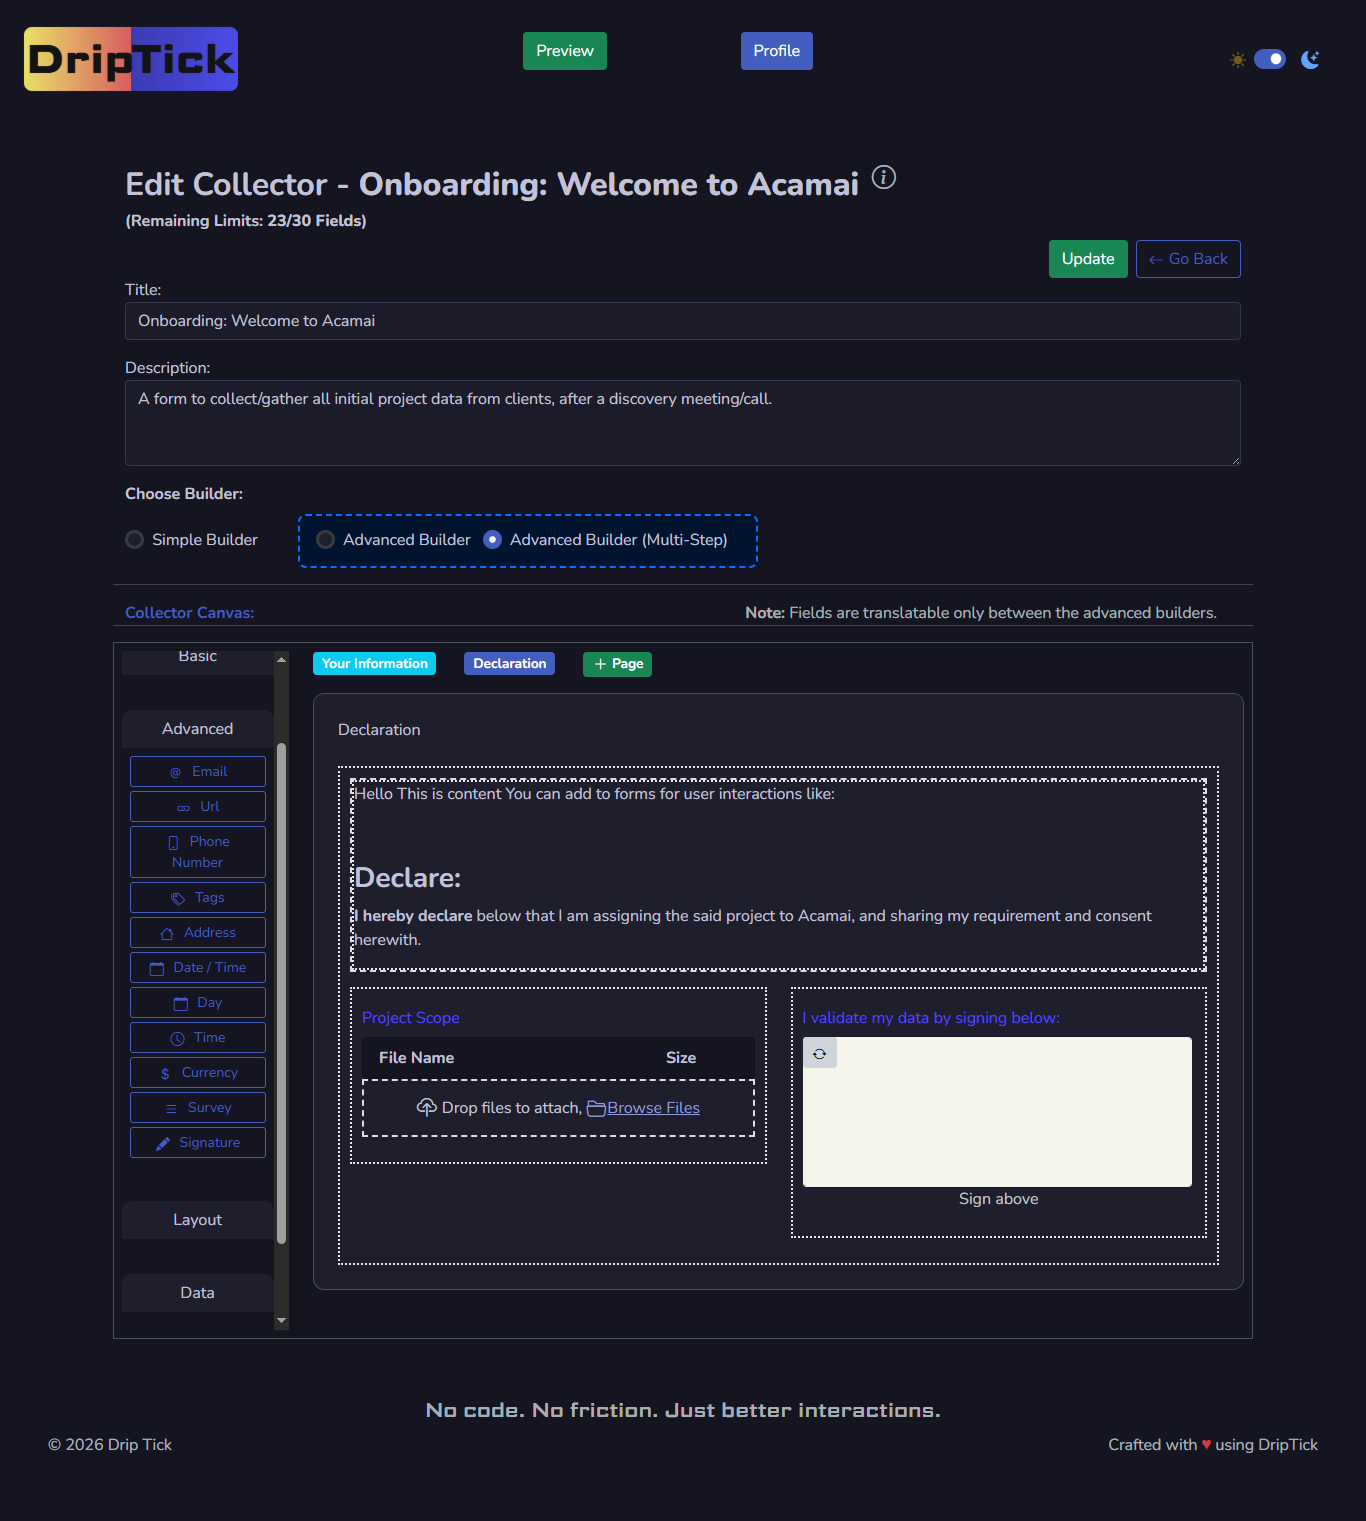Viewport: 1366px width, 1521px height.
Task: Expand the Layout fields section
Action: (x=198, y=1220)
